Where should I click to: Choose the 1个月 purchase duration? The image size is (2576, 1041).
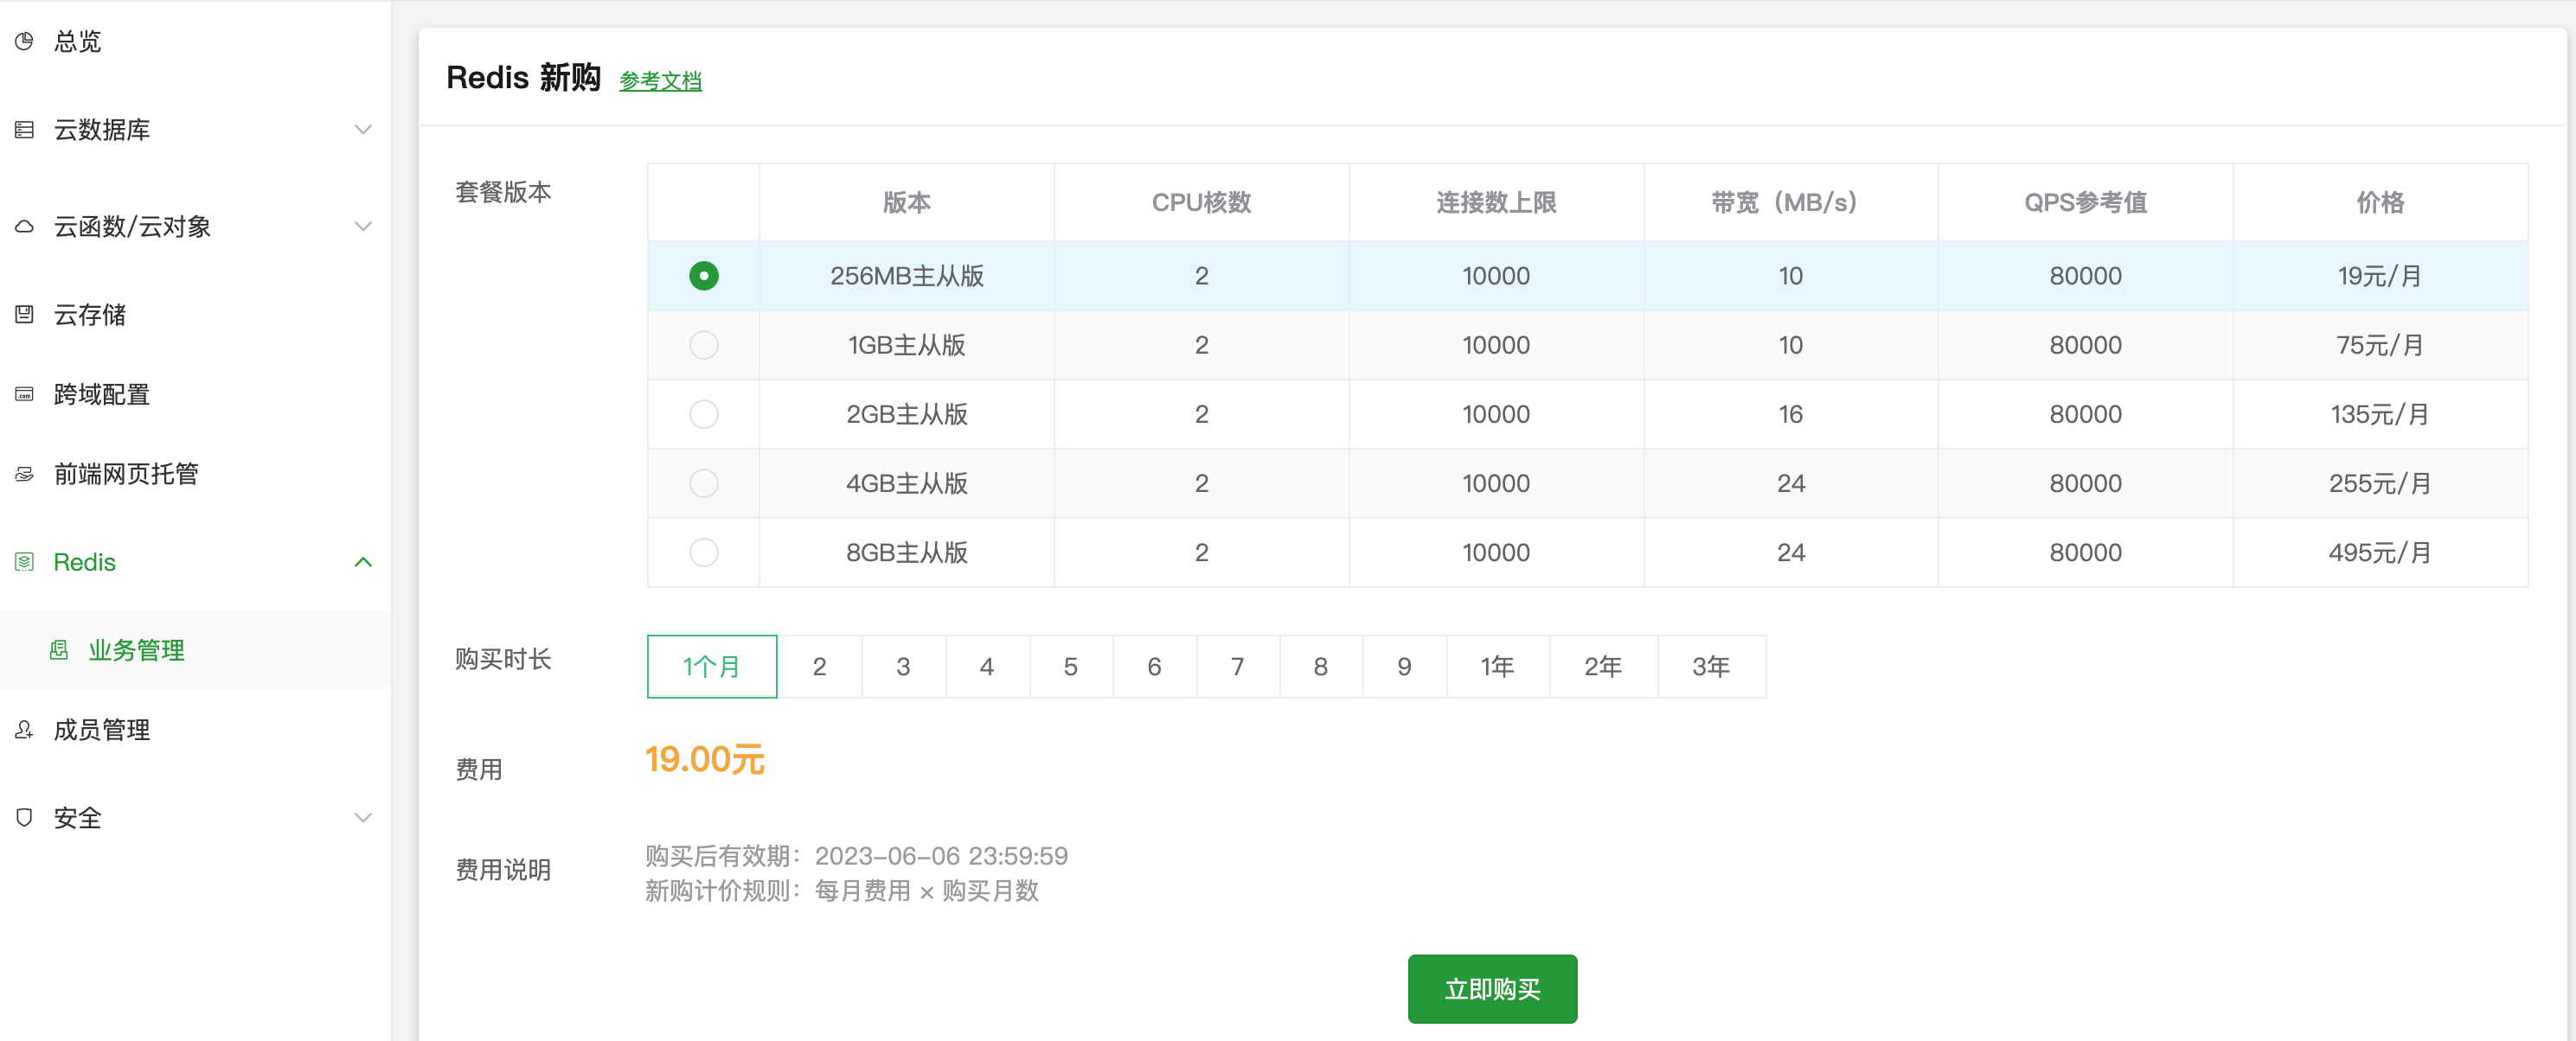(712, 666)
